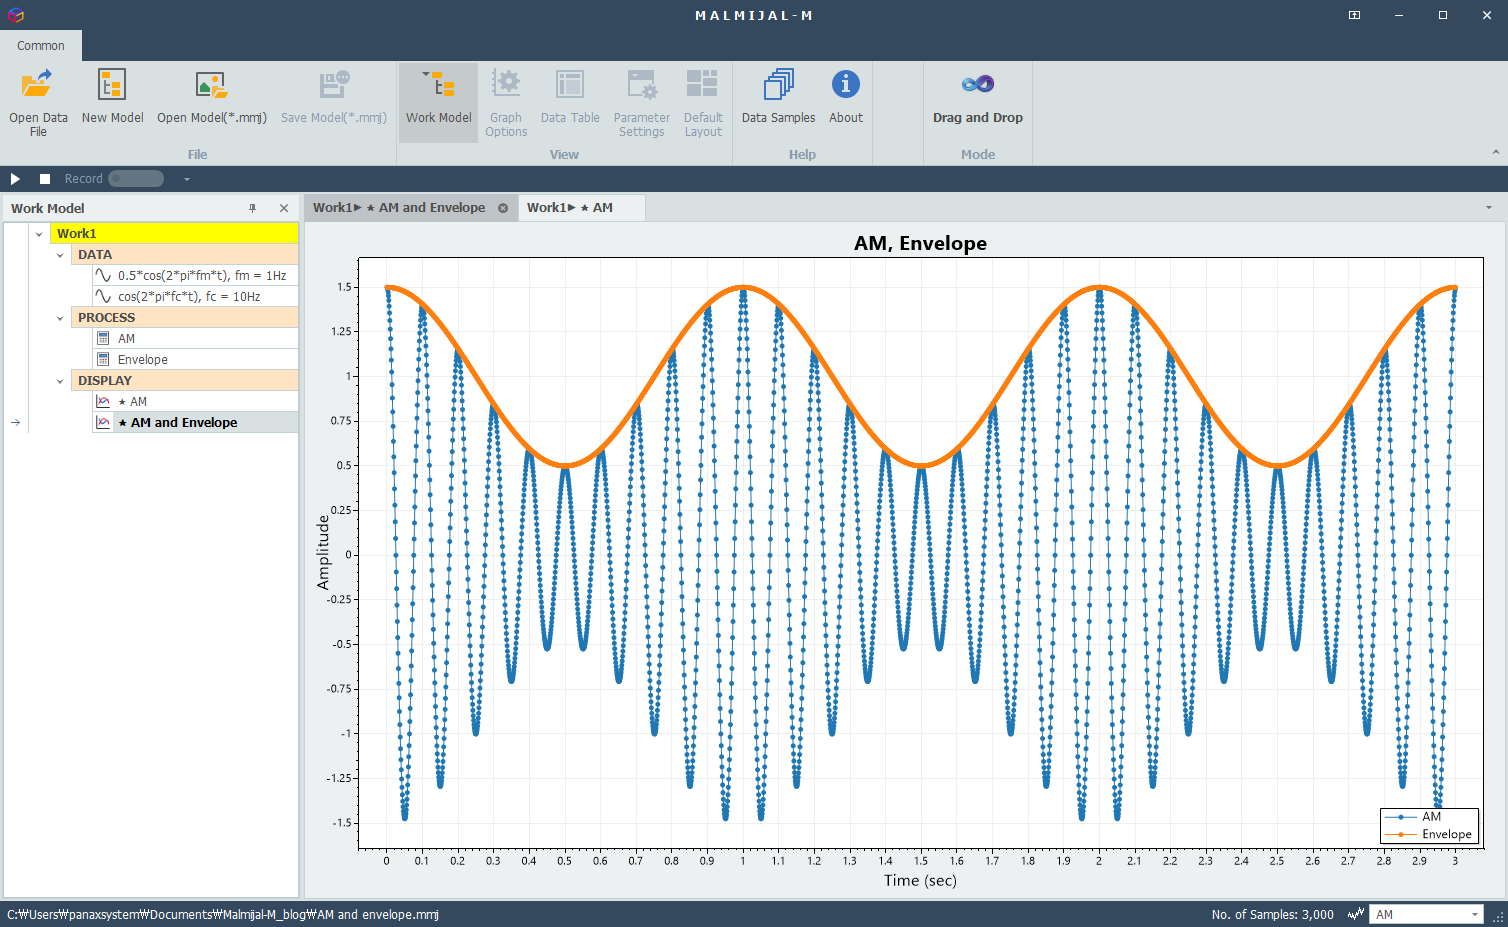Viewport: 1508px width, 927px height.
Task: Create a new model with New Model
Action: [112, 97]
